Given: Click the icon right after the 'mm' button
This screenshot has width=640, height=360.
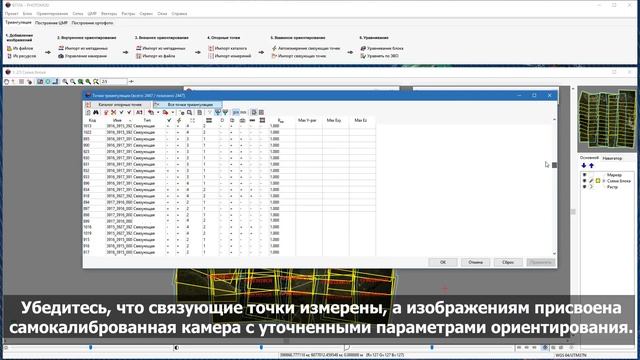Looking at the screenshot, I should (x=254, y=112).
